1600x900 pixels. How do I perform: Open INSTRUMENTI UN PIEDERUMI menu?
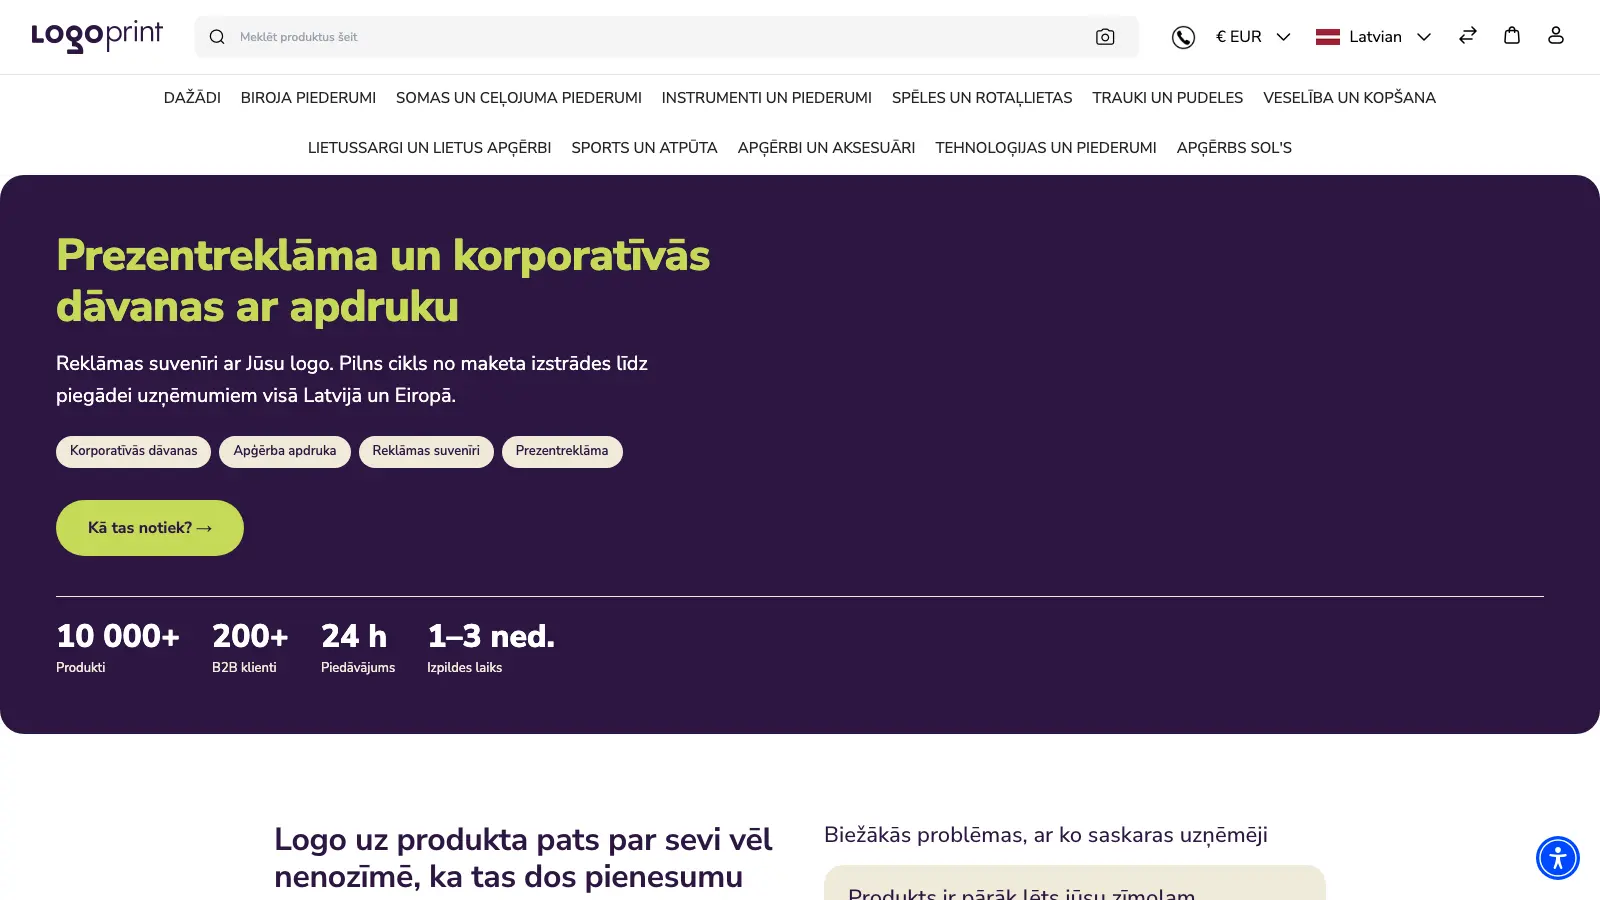tap(767, 98)
